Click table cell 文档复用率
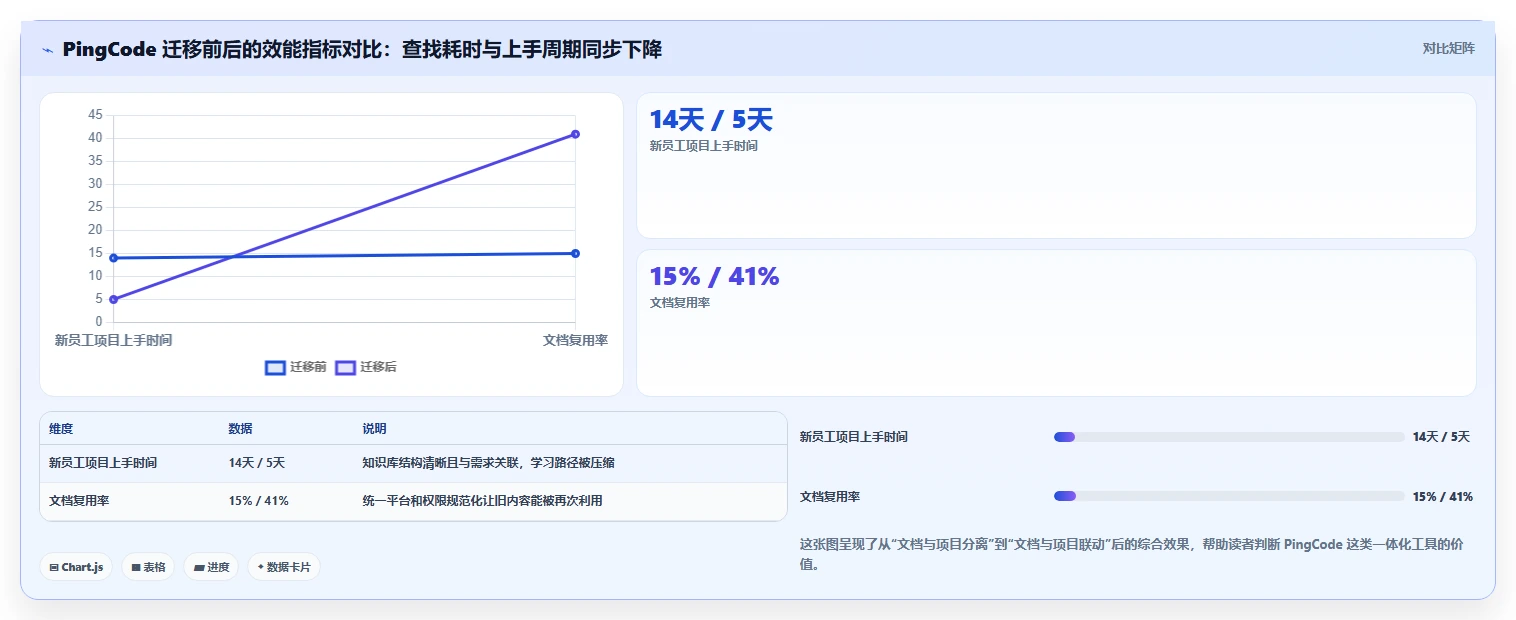Image resolution: width=1516 pixels, height=620 pixels. [79, 501]
